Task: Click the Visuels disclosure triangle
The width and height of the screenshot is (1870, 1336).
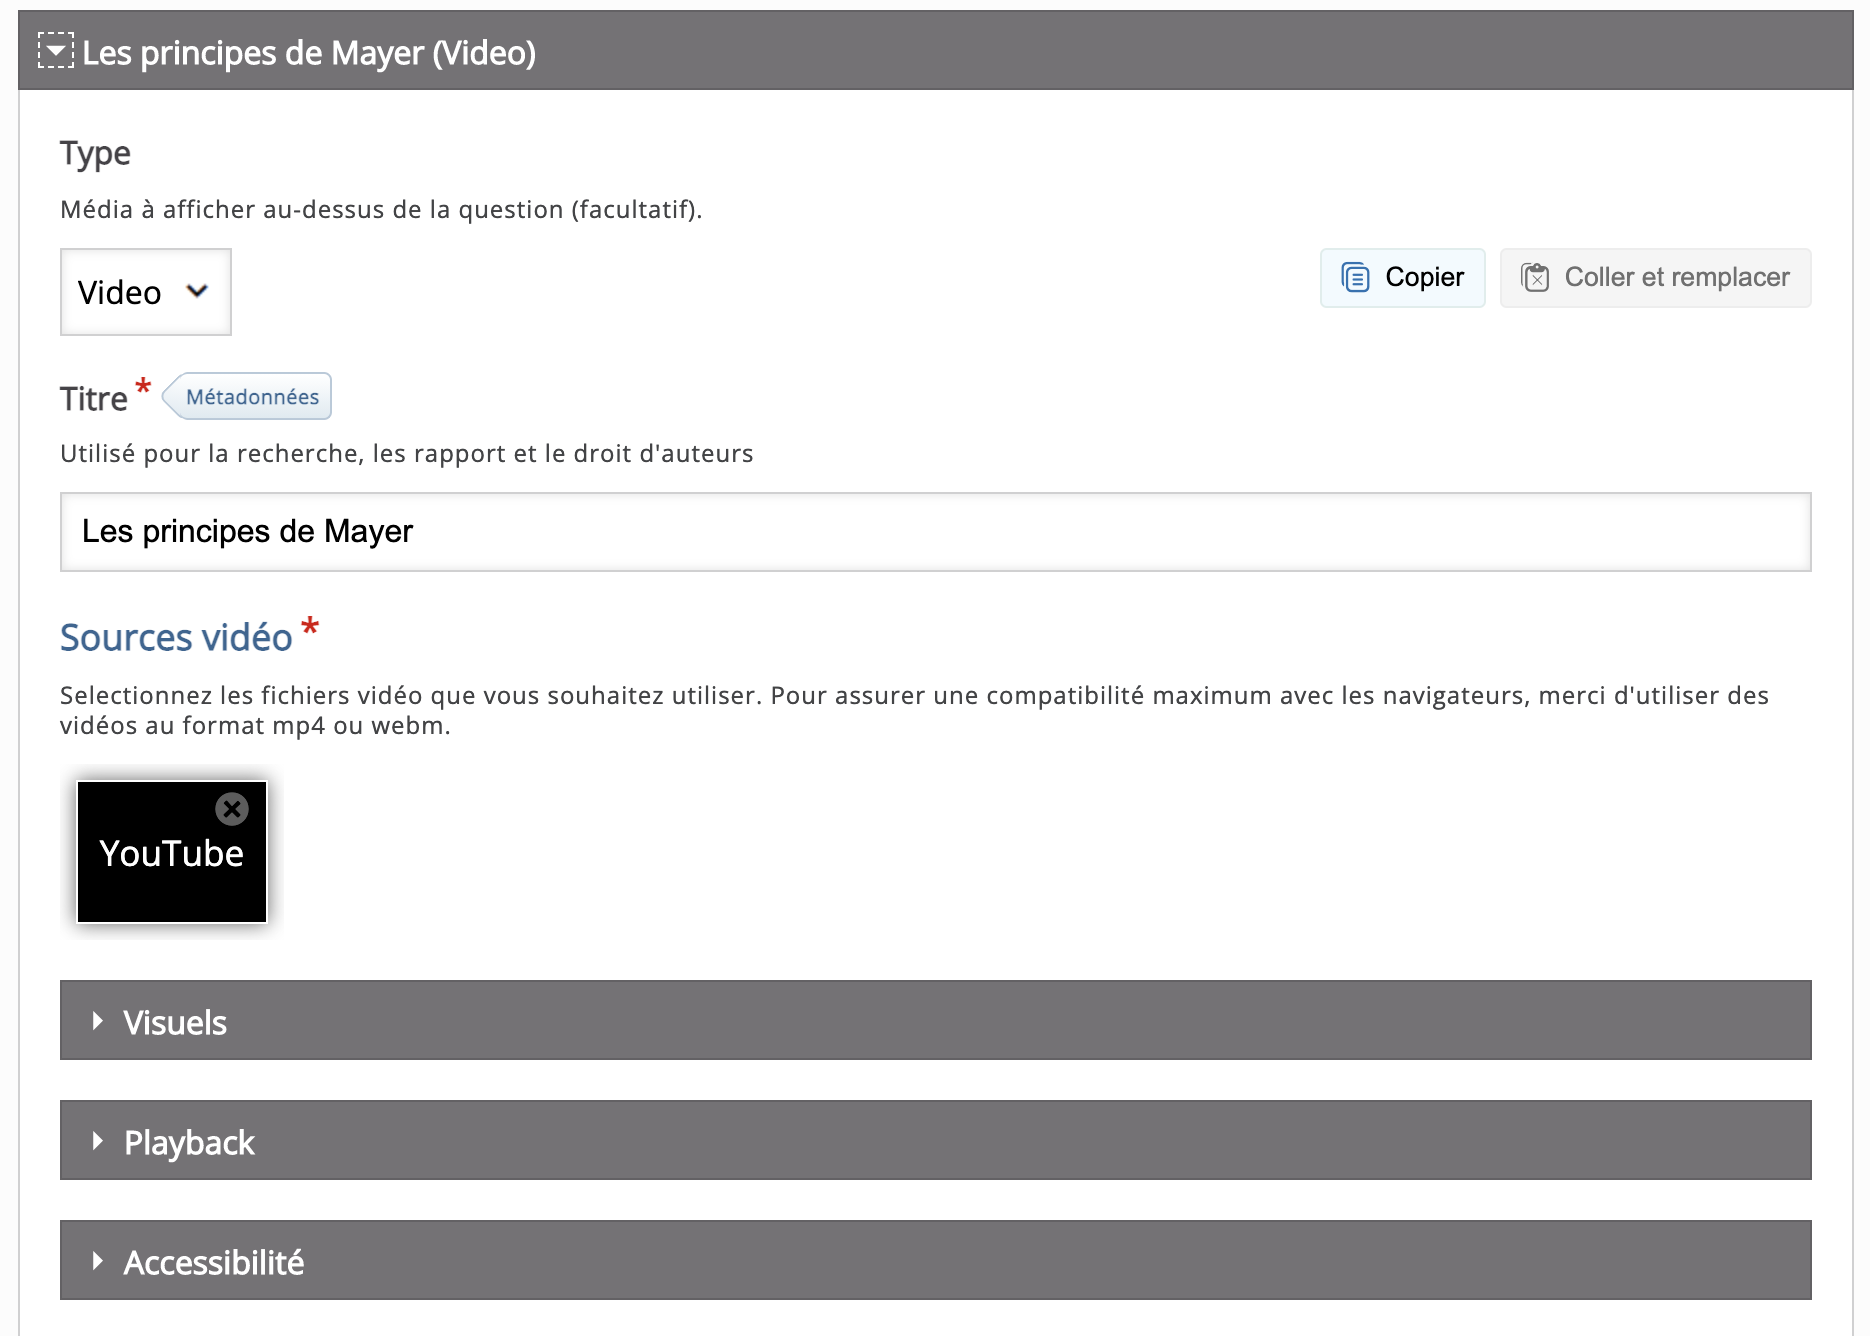Action: click(x=97, y=1021)
